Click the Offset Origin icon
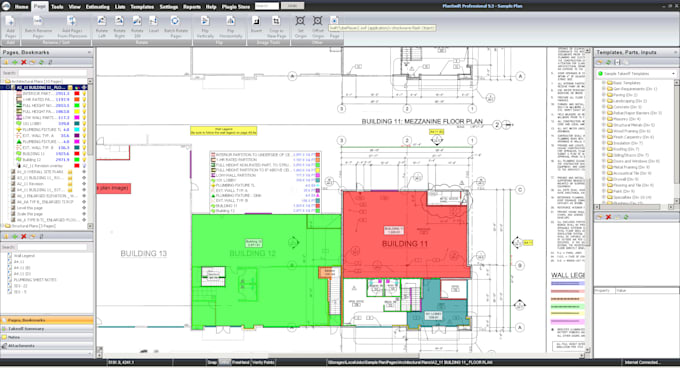Viewport: 680px width, 368px height. tap(317, 21)
